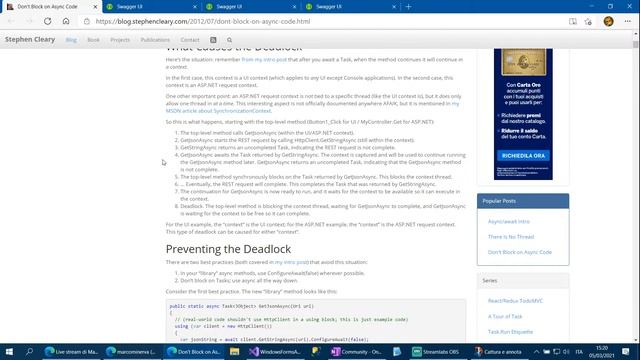Open the A Tour of Task series
This screenshot has width=640, height=360.
[505, 316]
